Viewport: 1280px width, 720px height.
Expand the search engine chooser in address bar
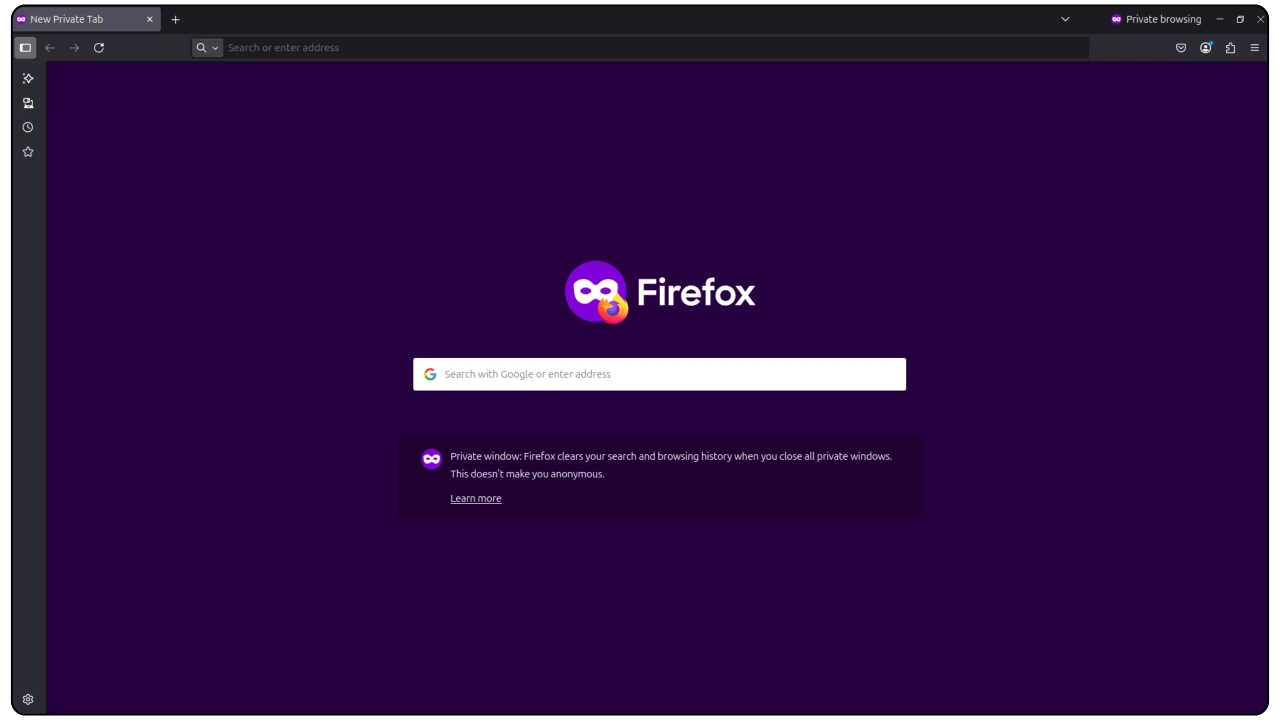[207, 48]
